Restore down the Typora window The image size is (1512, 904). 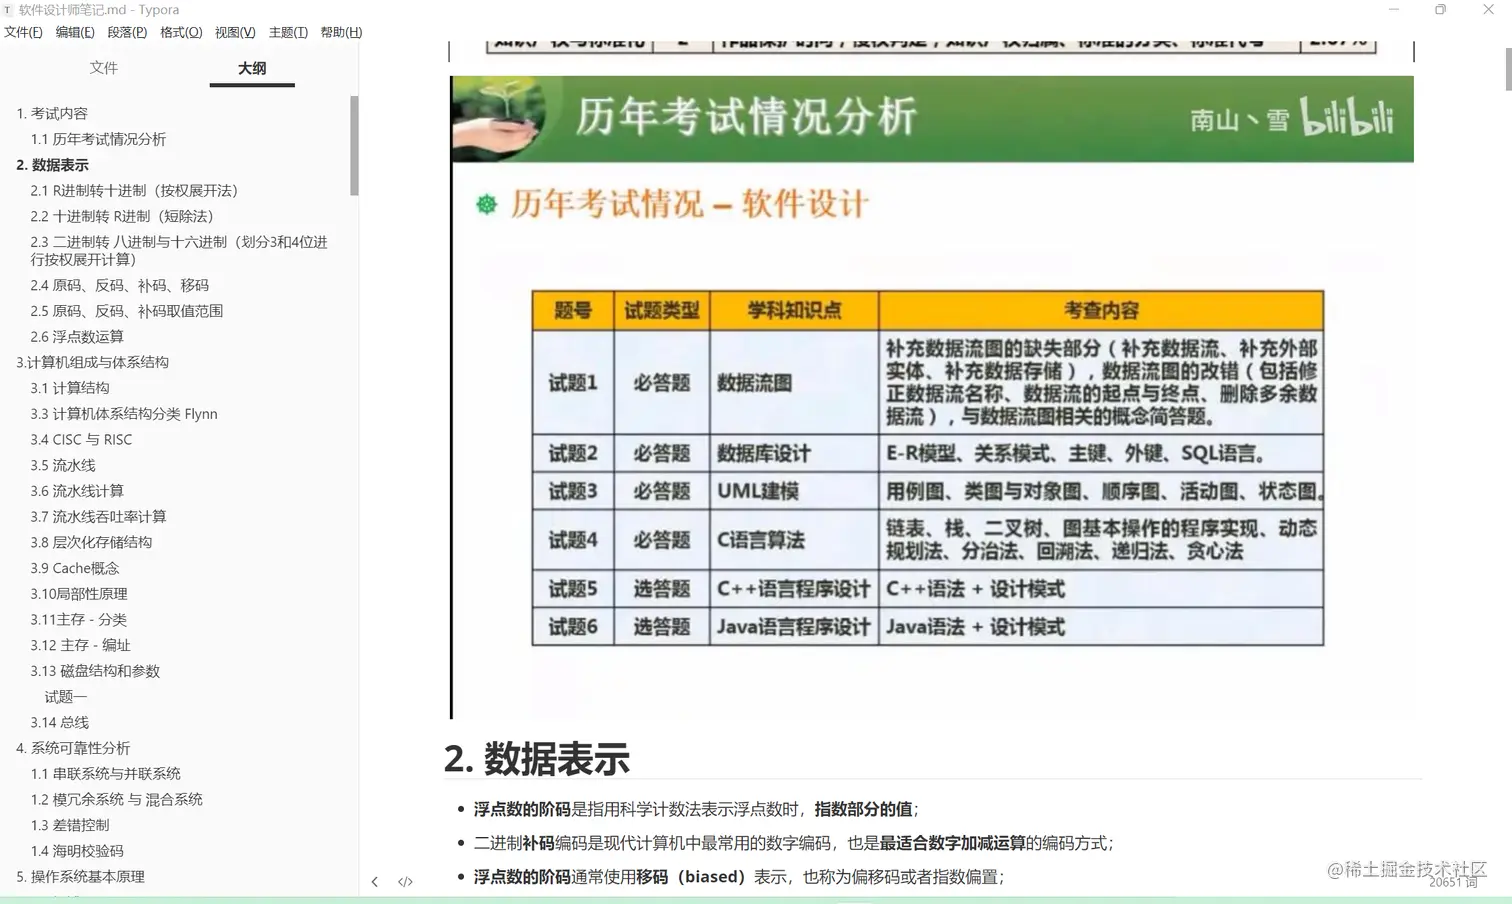tap(1440, 10)
